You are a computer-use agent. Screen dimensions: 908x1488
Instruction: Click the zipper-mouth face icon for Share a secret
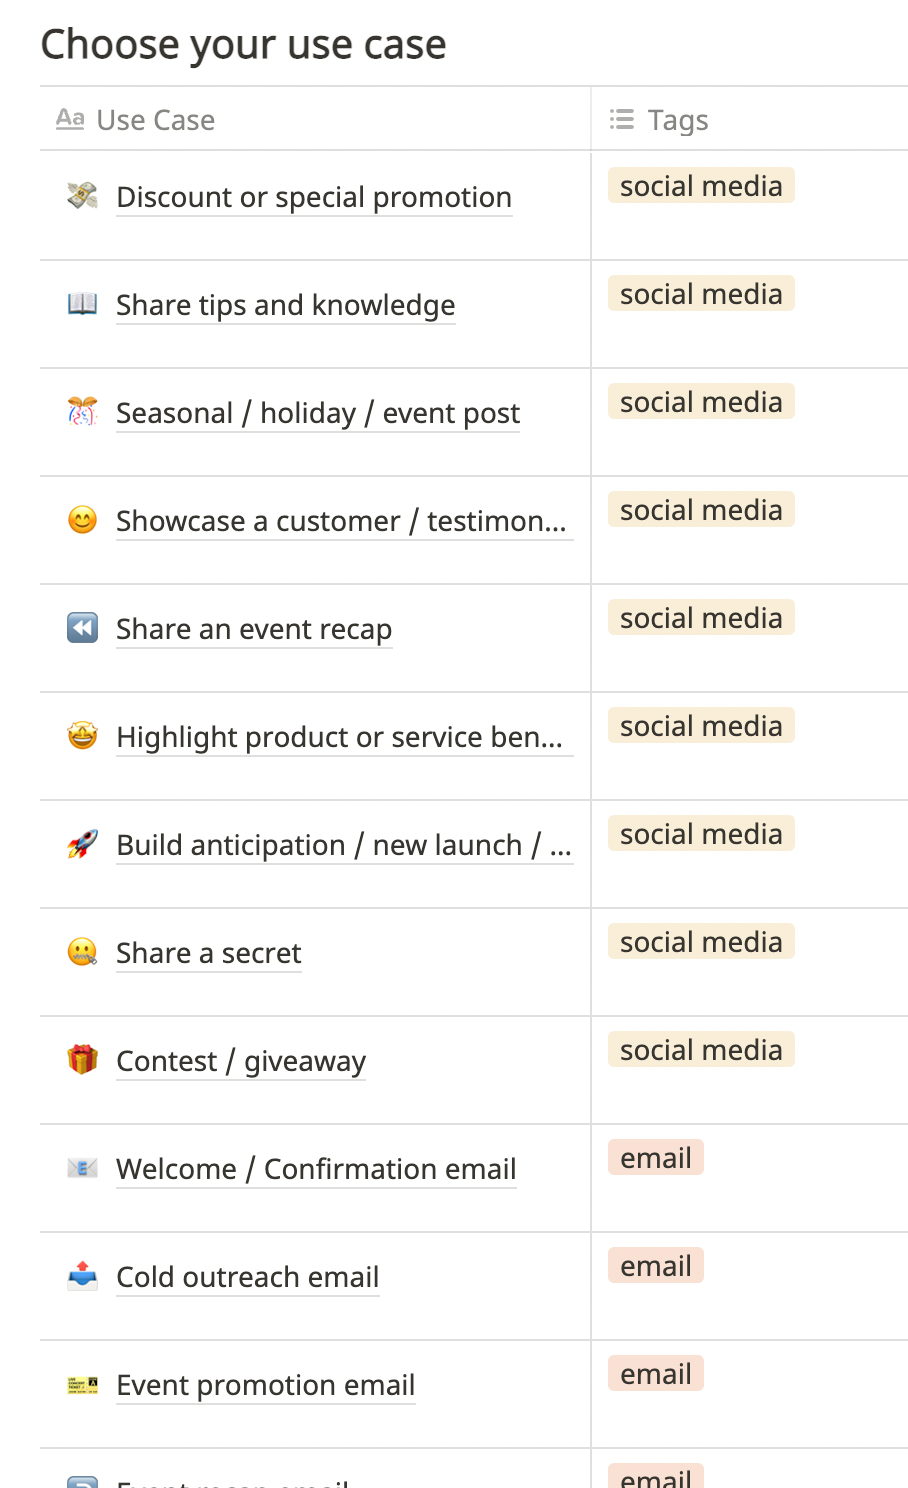(x=82, y=952)
